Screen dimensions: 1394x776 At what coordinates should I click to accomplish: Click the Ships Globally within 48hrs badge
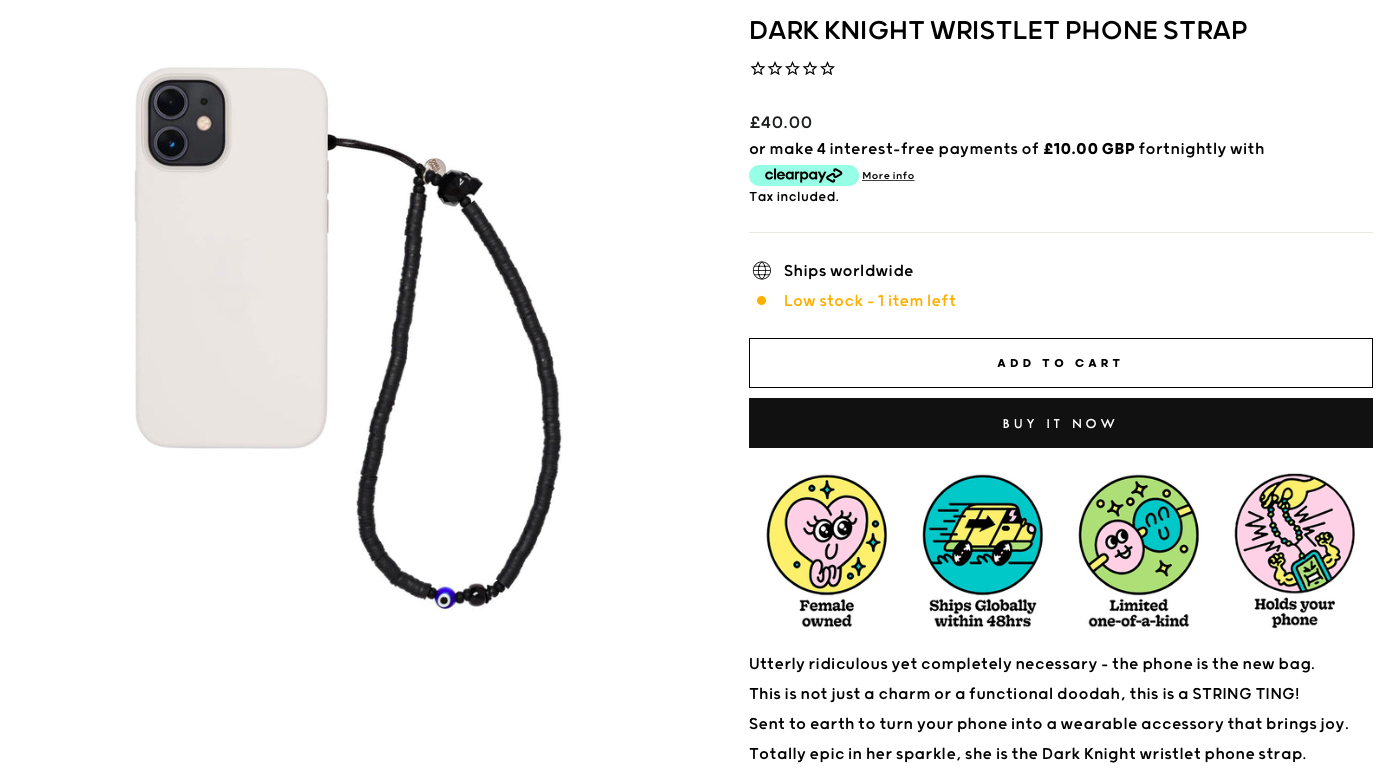click(x=982, y=551)
